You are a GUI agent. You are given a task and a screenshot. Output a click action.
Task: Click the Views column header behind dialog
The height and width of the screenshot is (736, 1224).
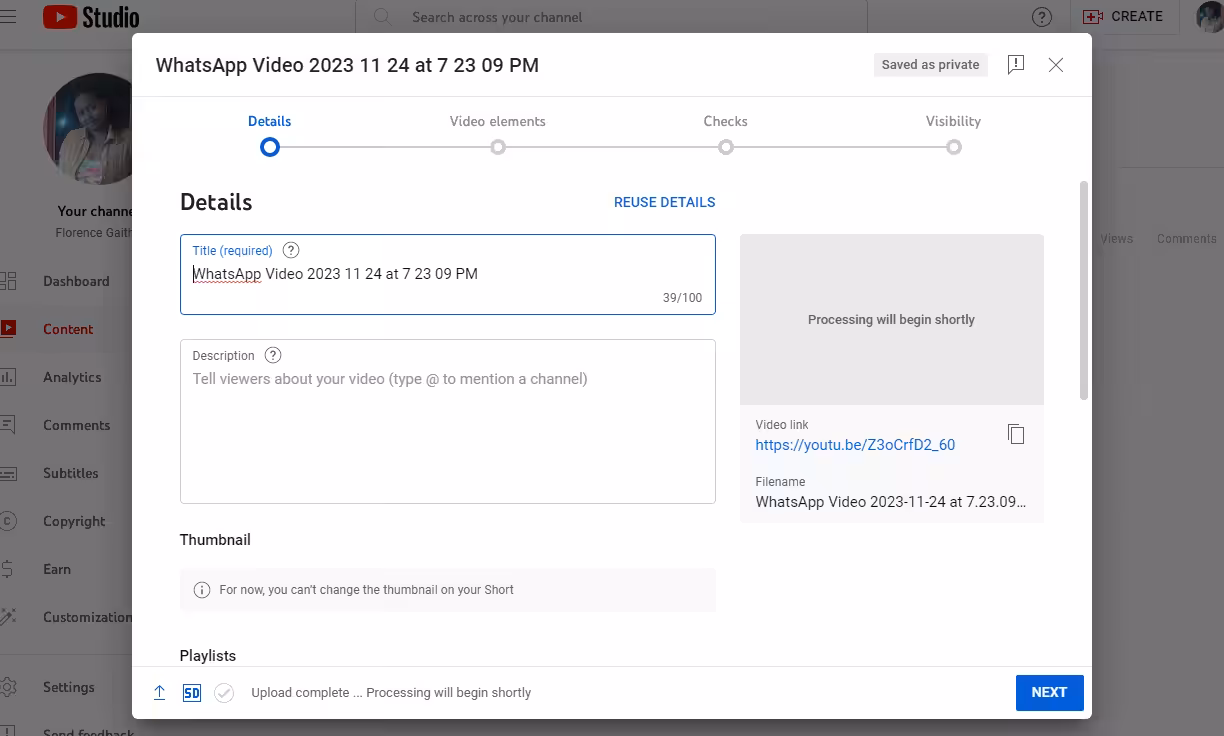point(1116,239)
